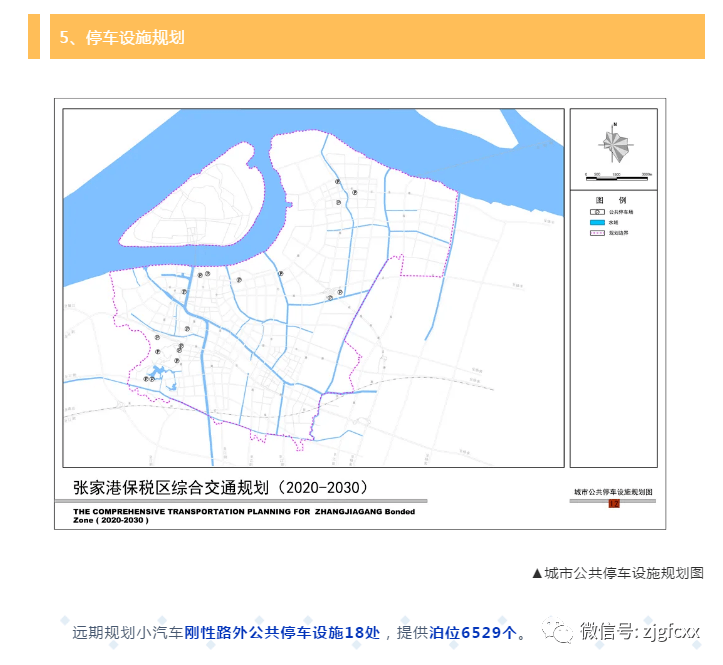Open the parking facilities planning map image
Screen dimensions: 723x665
tap(360, 314)
